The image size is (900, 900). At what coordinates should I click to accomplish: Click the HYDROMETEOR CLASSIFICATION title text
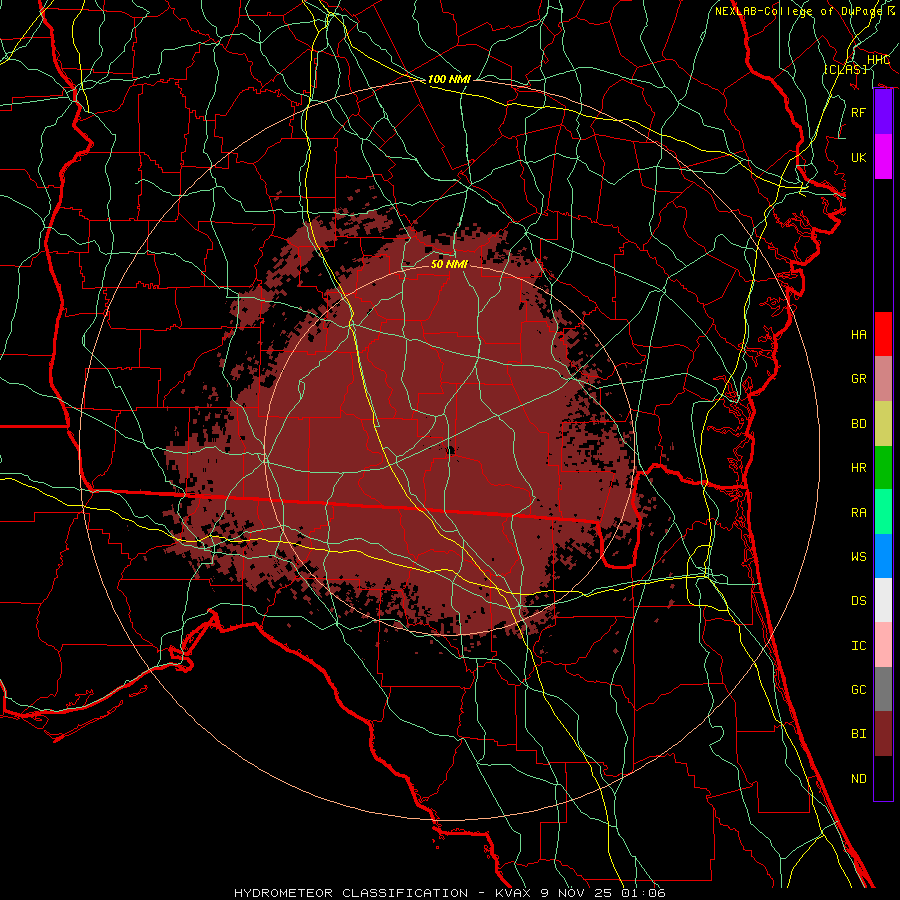point(351,893)
